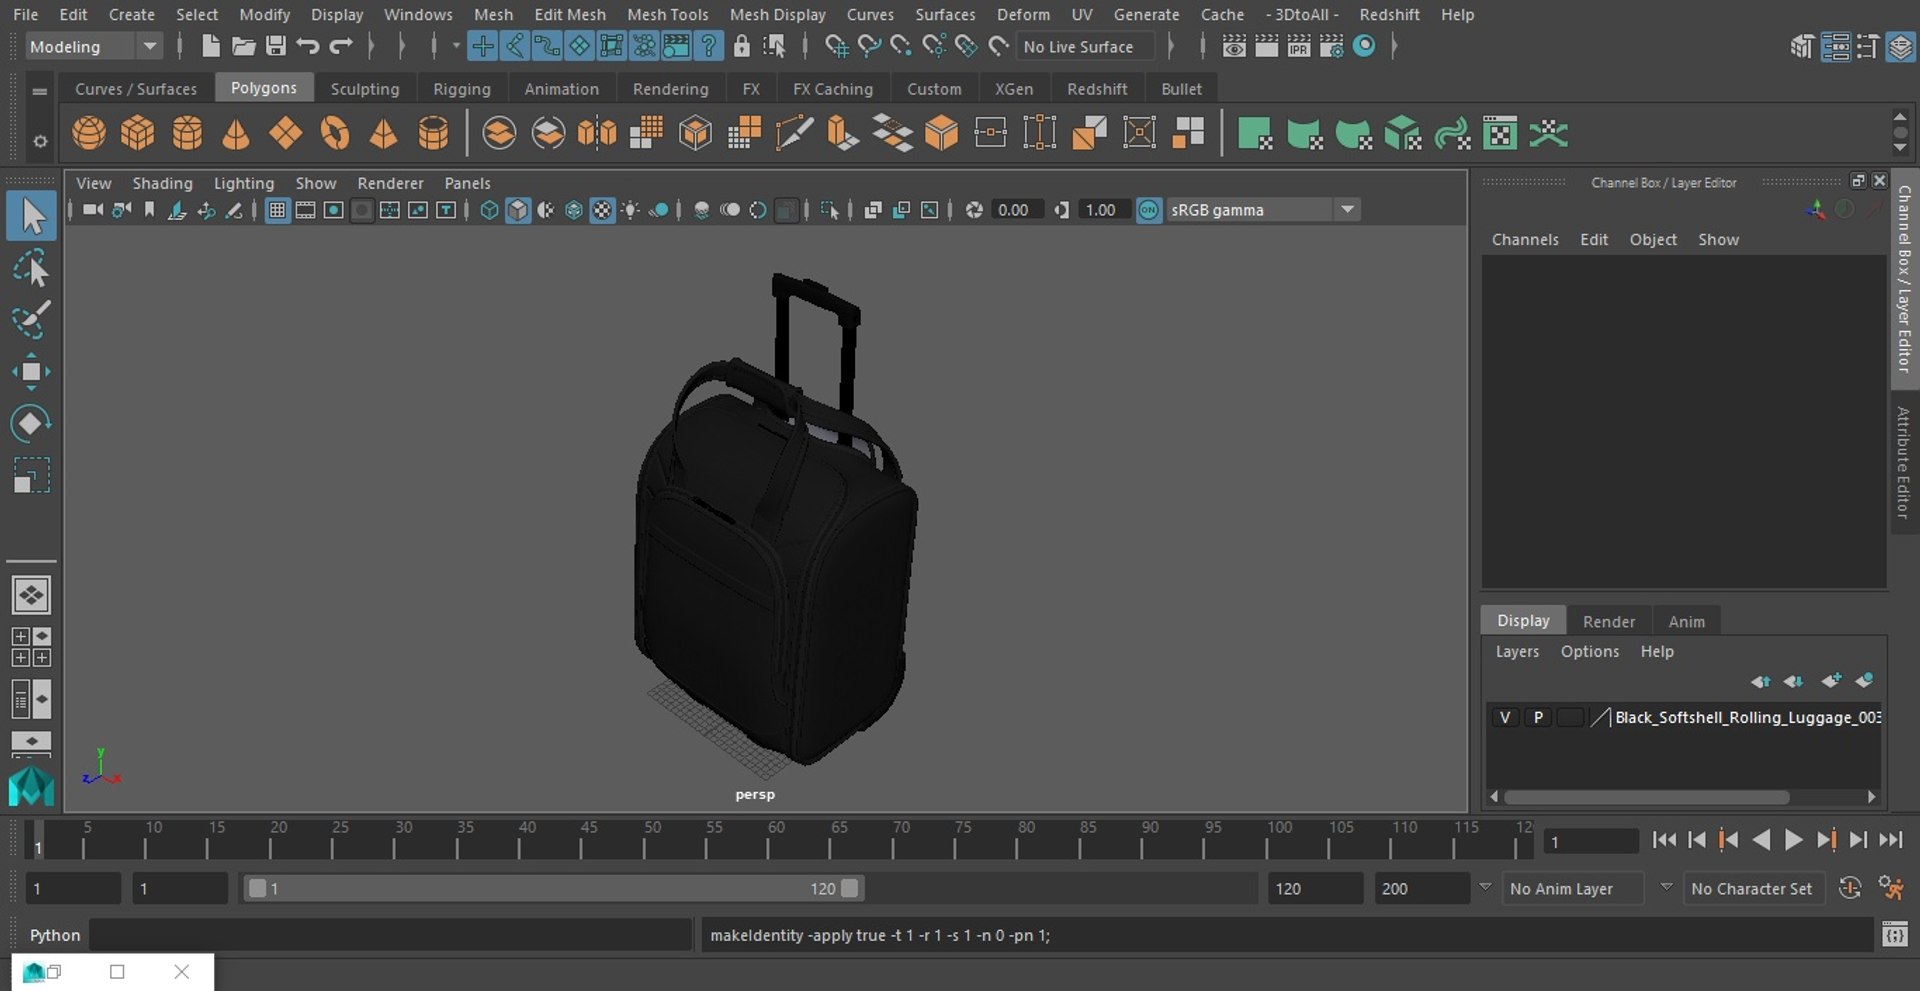Activate the Paint selection tool
1920x991 pixels.
[32, 321]
